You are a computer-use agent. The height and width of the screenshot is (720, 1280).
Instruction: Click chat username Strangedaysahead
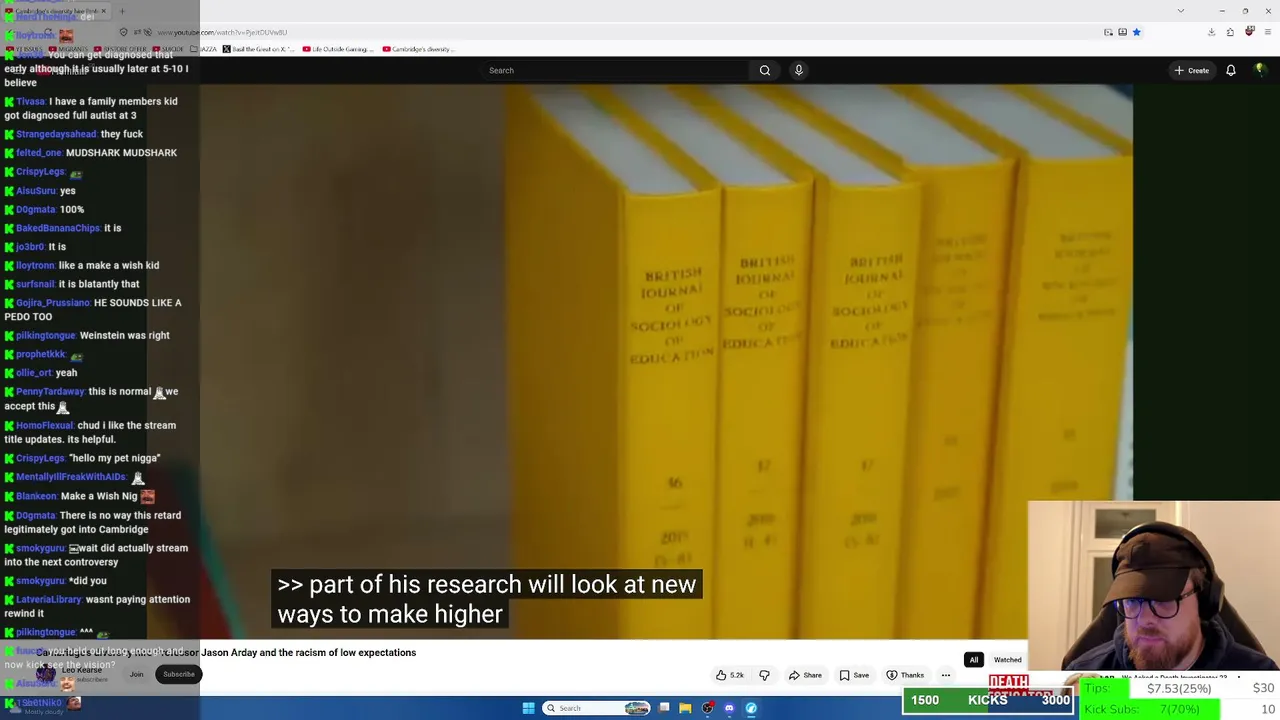pyautogui.click(x=56, y=134)
